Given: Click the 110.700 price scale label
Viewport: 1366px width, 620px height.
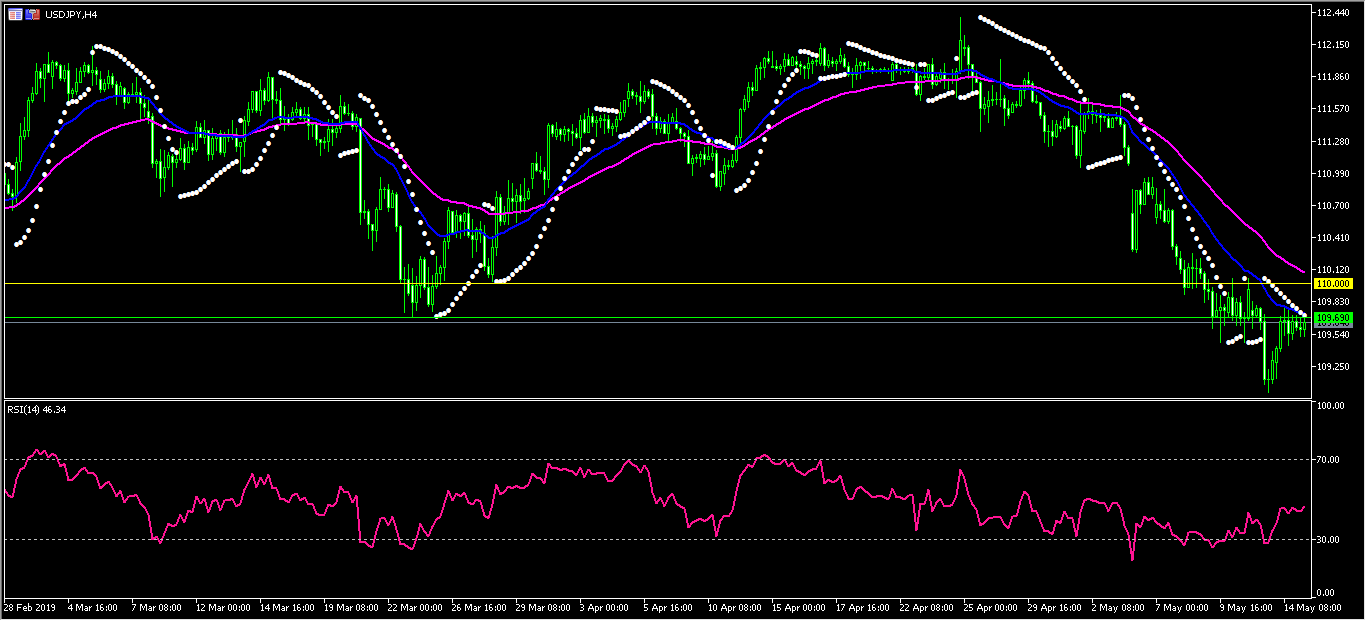Looking at the screenshot, I should [x=1334, y=206].
